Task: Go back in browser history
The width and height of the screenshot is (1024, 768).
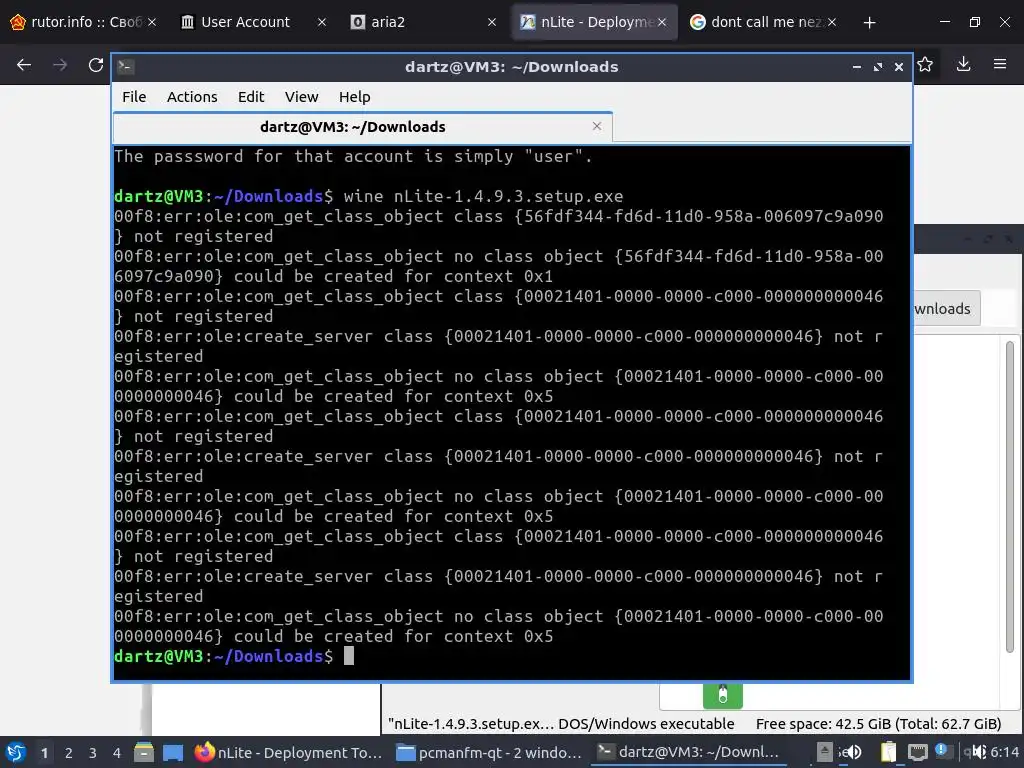Action: [x=24, y=65]
